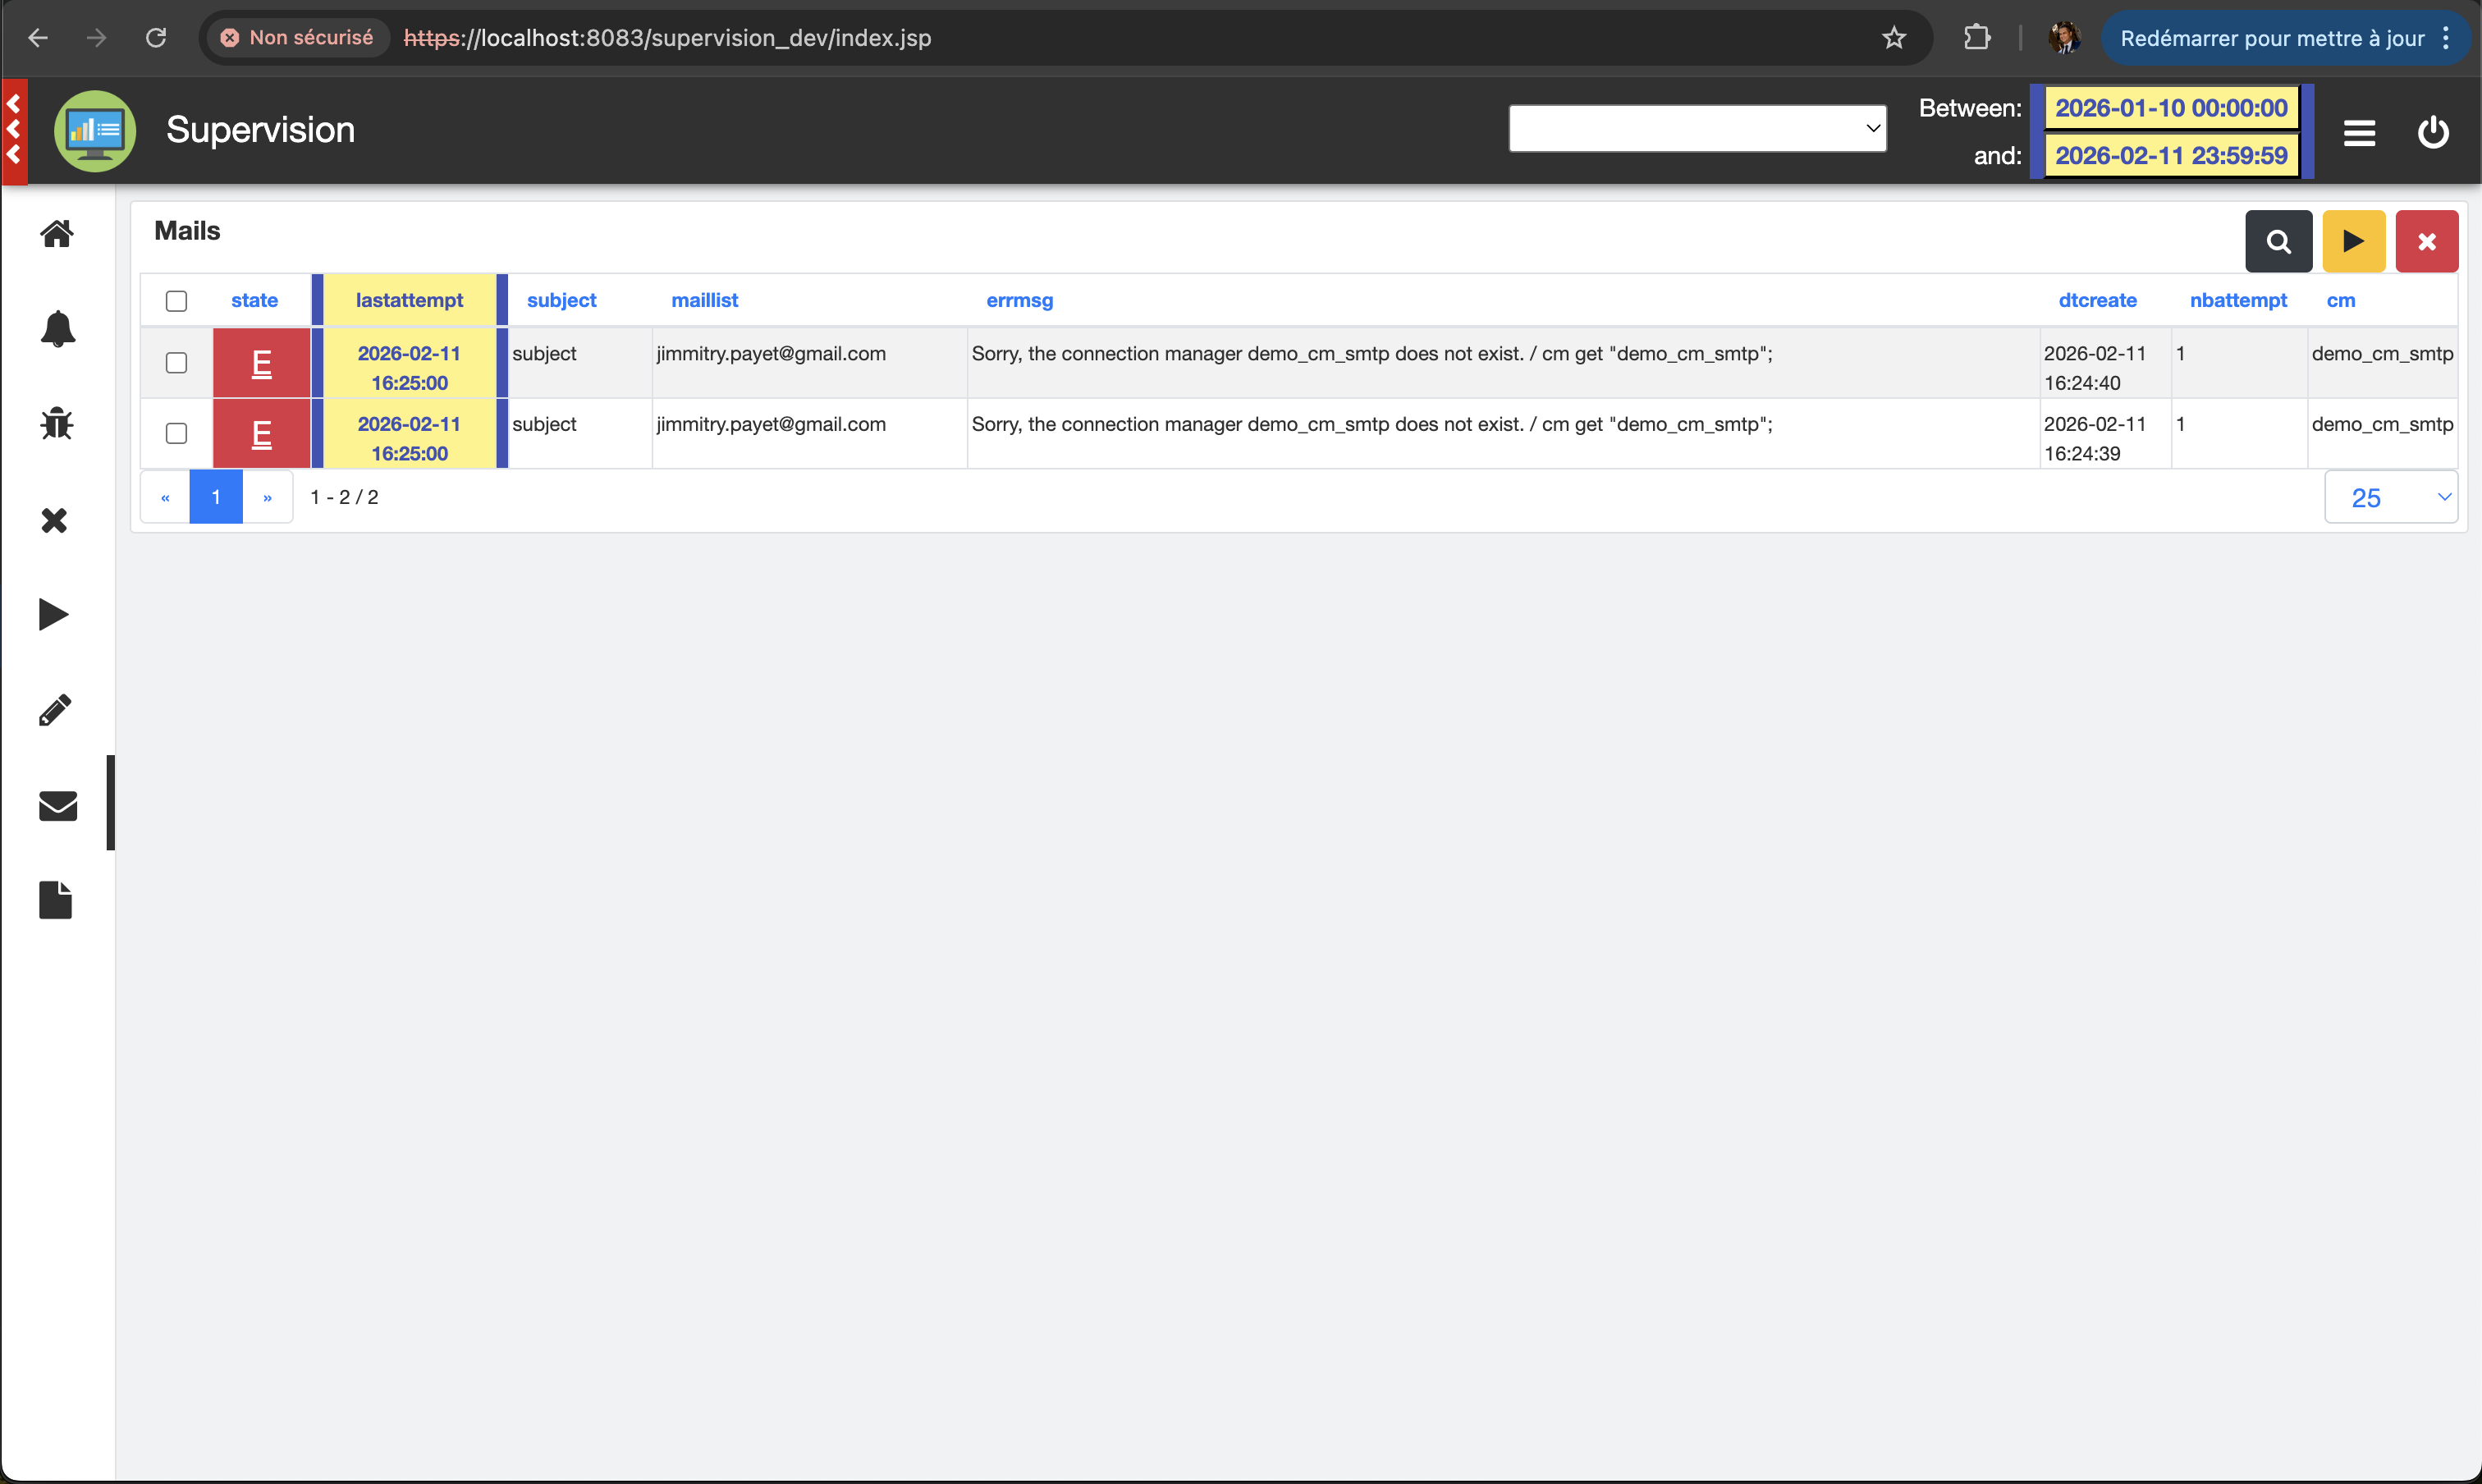Check the first mail row checkbox
The width and height of the screenshot is (2482, 1484).
176,362
